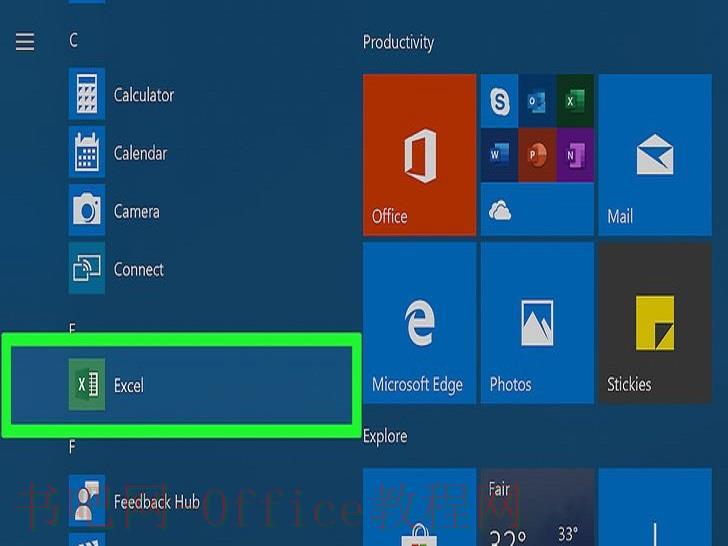728x546 pixels.
Task: Open Outlook from the Office folder tile
Action: point(537,100)
